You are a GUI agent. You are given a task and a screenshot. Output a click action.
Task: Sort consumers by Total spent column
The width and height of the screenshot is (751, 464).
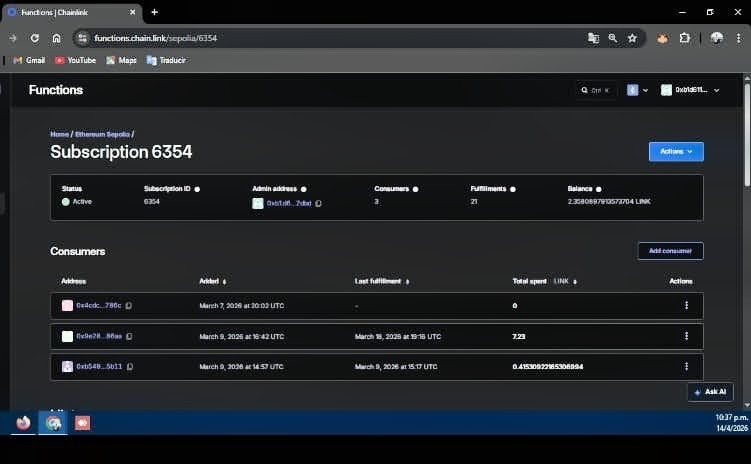click(x=545, y=281)
